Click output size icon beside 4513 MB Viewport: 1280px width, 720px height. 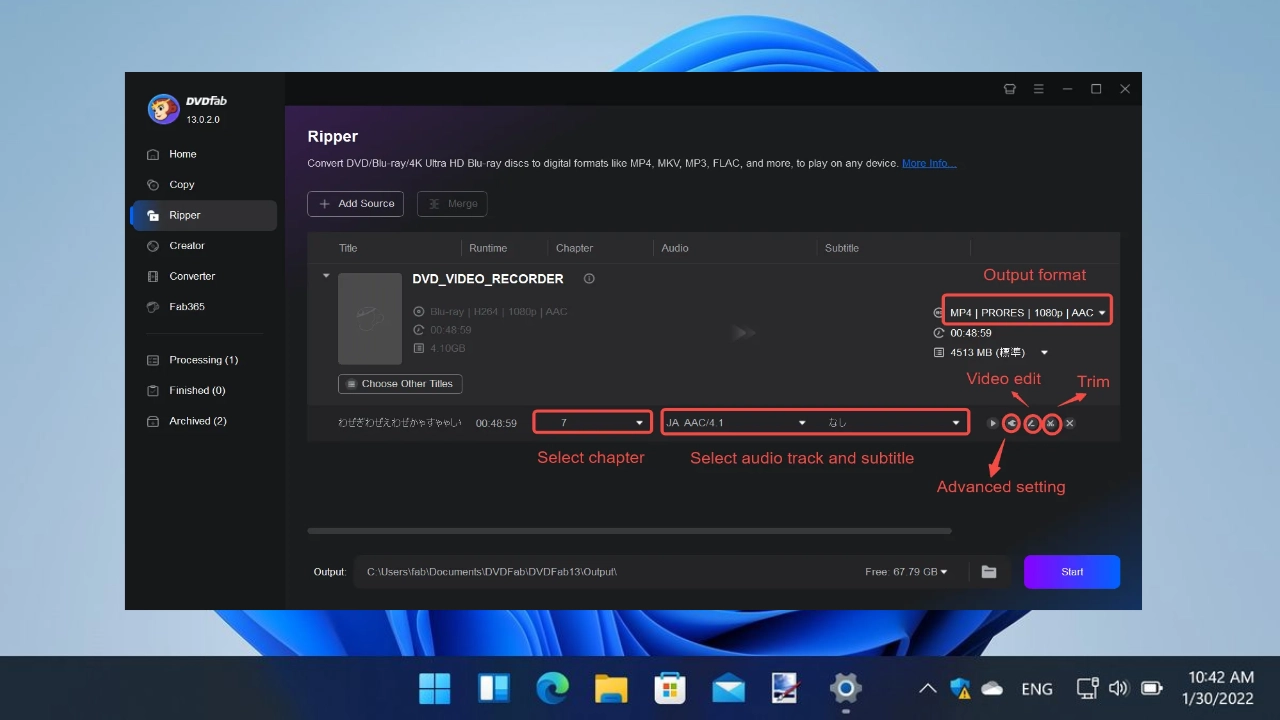point(939,353)
